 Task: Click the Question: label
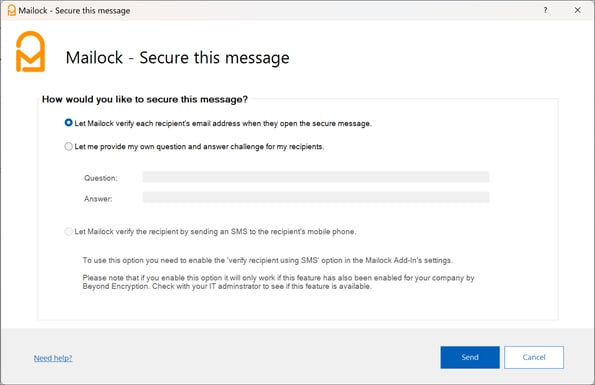(x=101, y=178)
